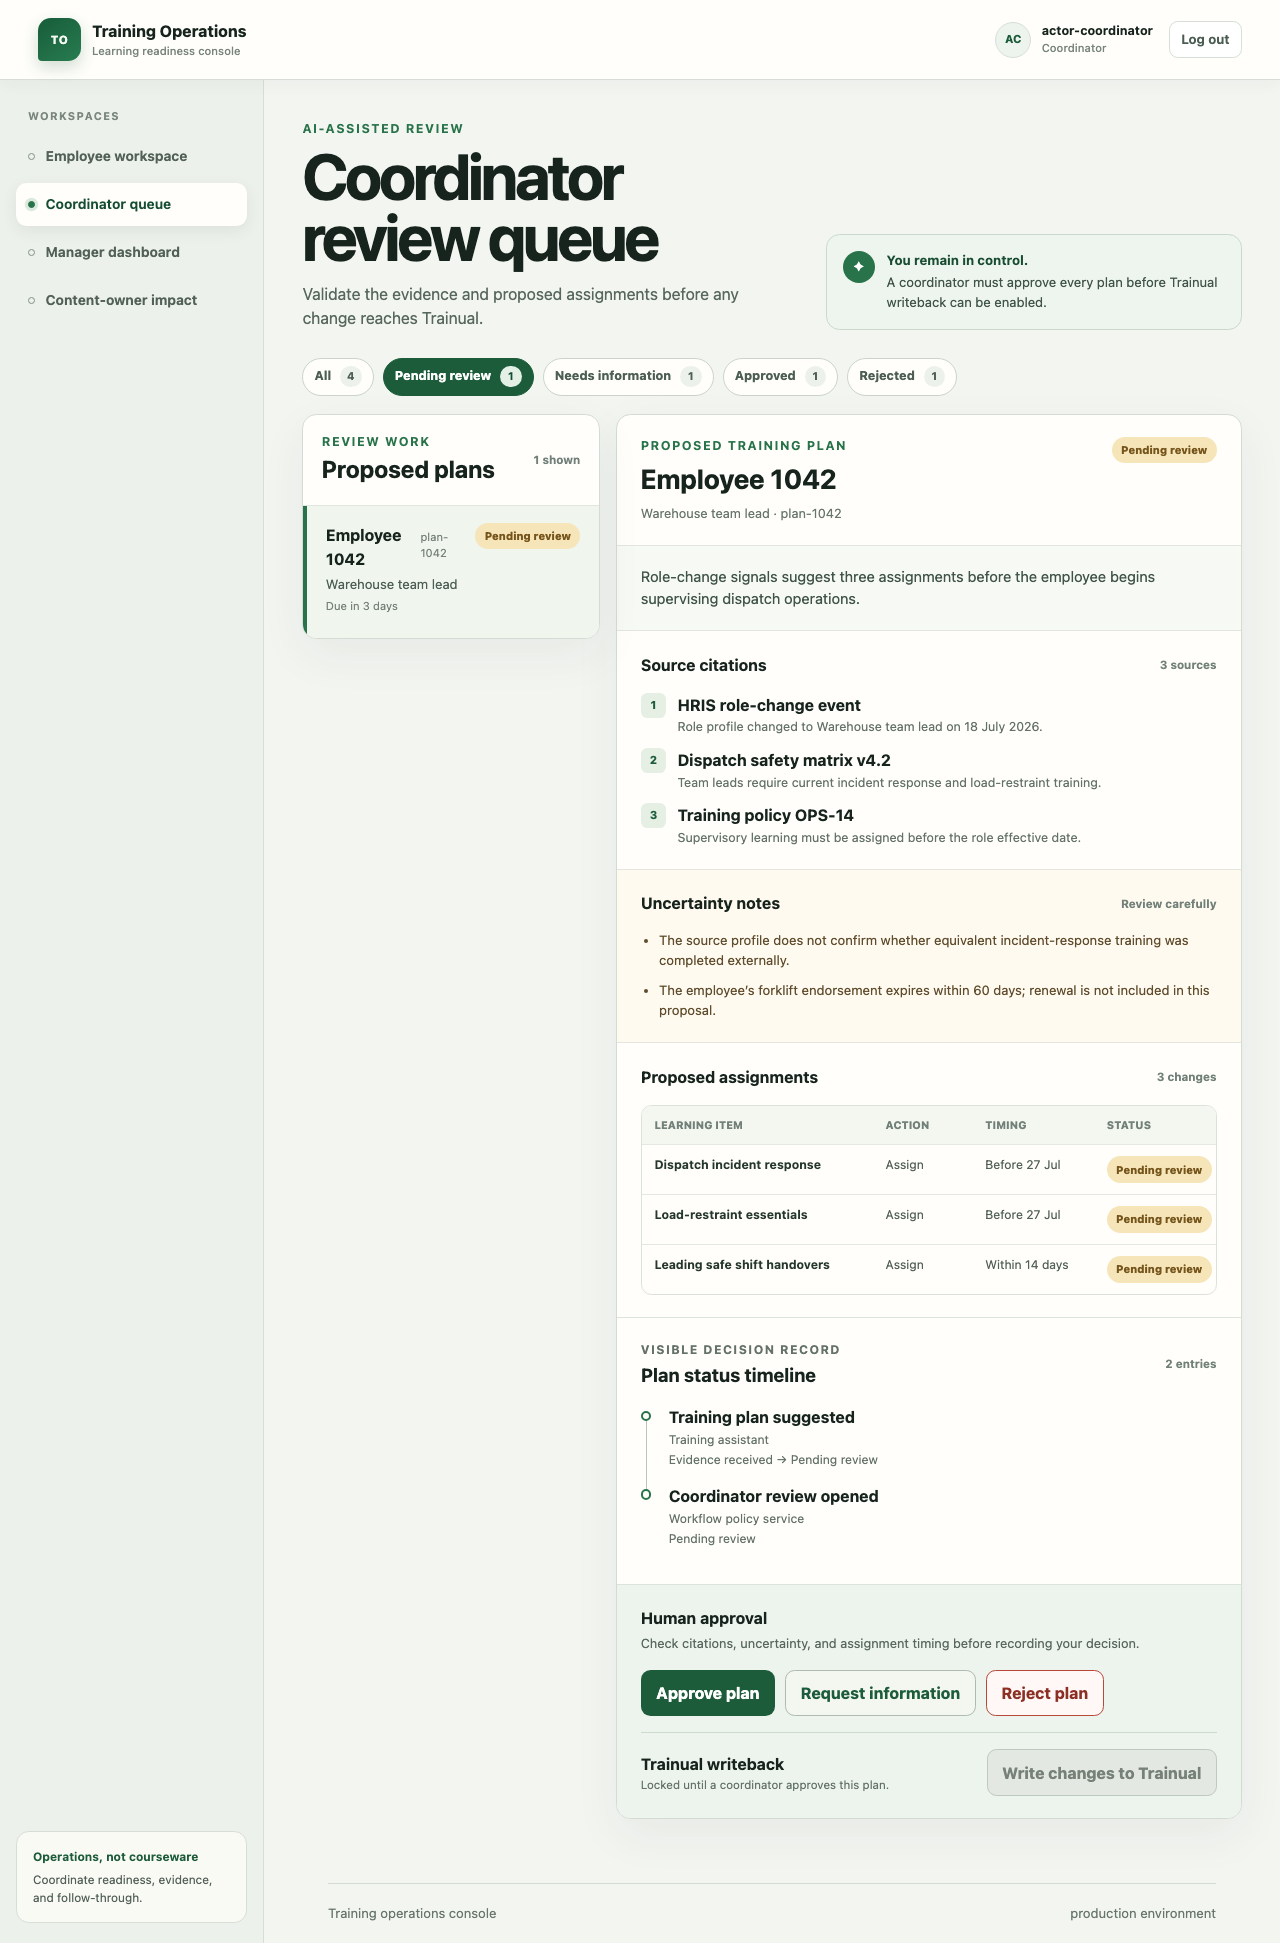Viewport: 1280px width, 1943px height.
Task: Open Content-owner impact workspace
Action: point(131,300)
